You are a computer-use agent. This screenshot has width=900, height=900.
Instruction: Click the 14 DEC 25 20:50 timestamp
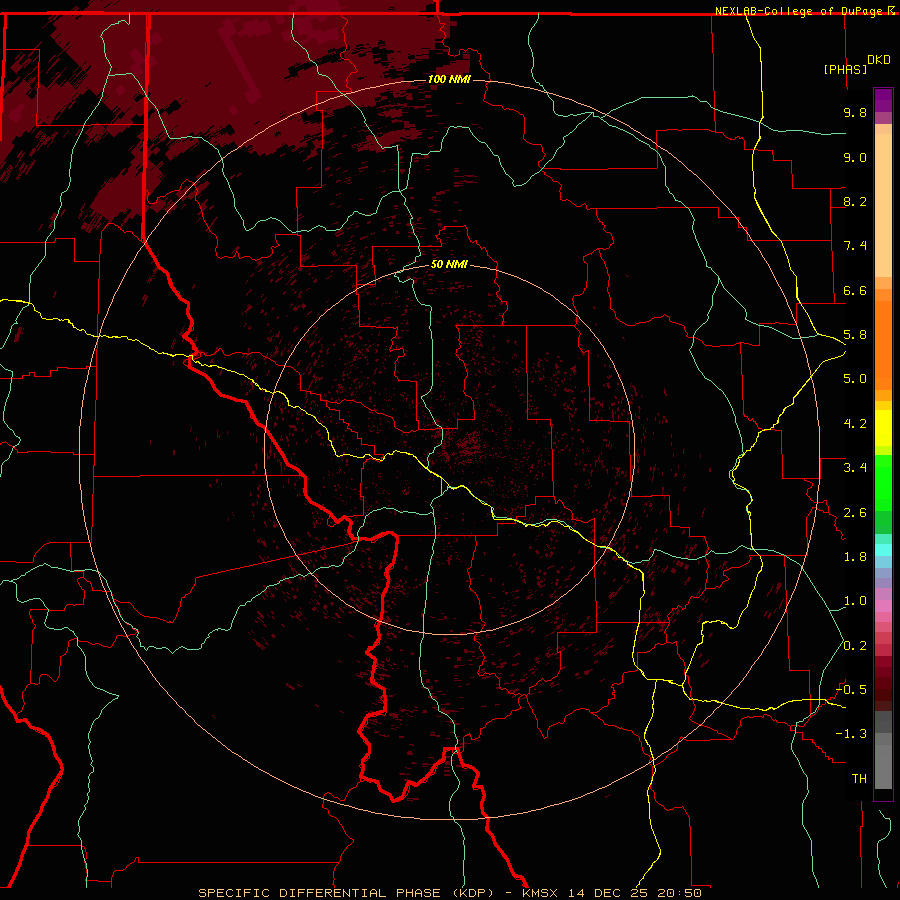635,893
